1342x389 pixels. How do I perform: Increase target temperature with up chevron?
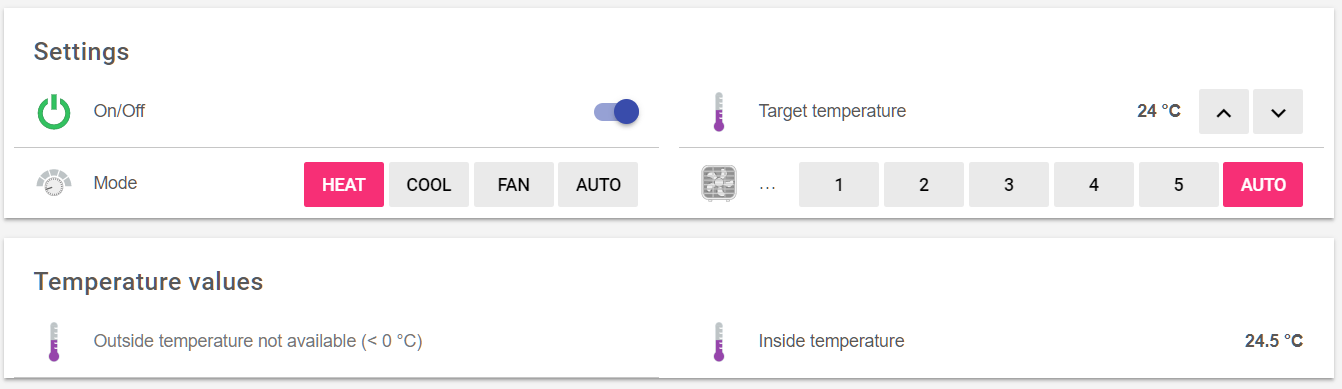click(x=1224, y=111)
